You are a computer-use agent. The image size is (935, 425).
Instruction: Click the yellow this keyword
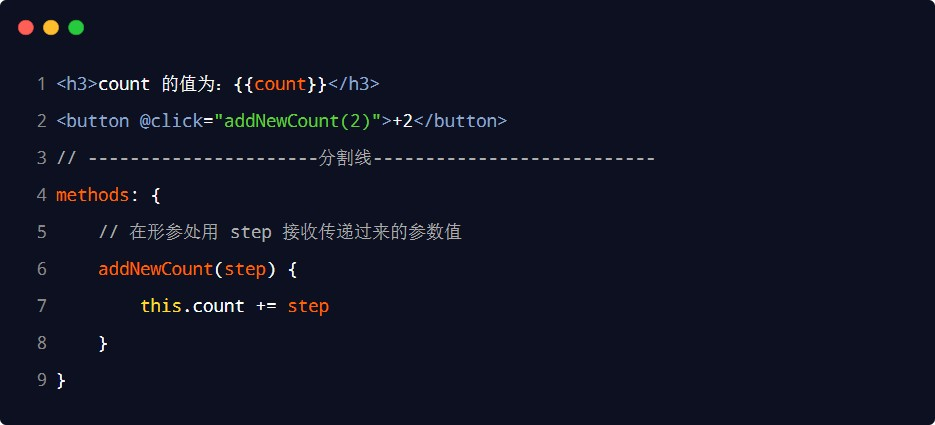161,306
